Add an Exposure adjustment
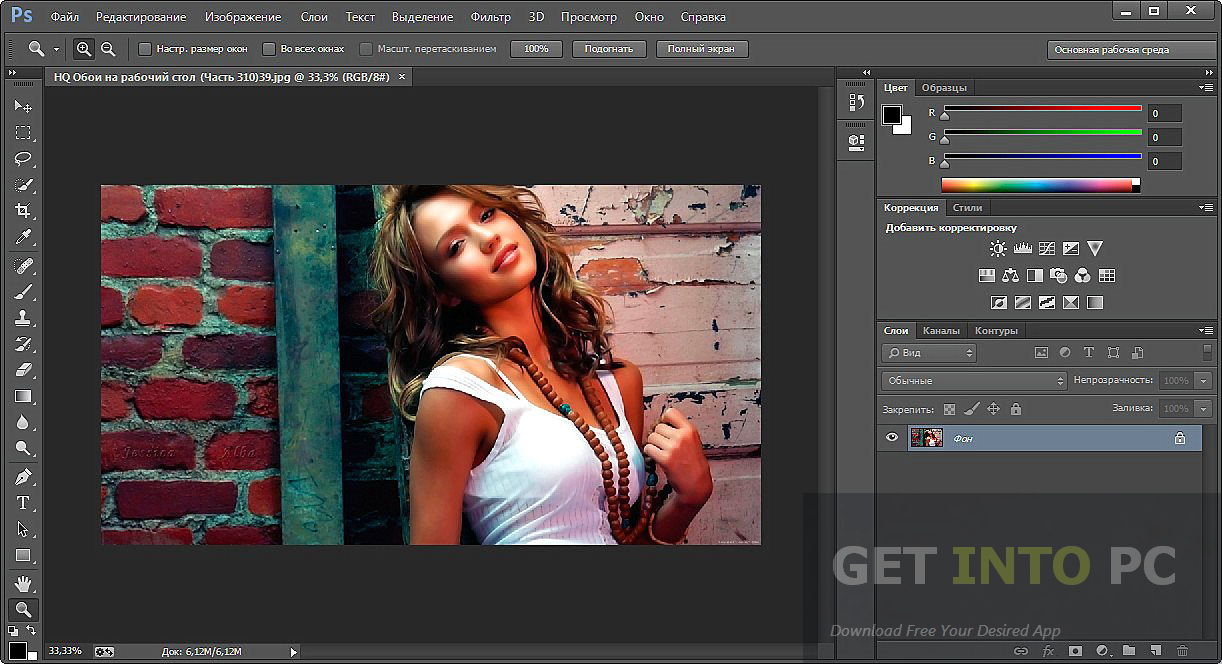The image size is (1222, 664). (1071, 248)
